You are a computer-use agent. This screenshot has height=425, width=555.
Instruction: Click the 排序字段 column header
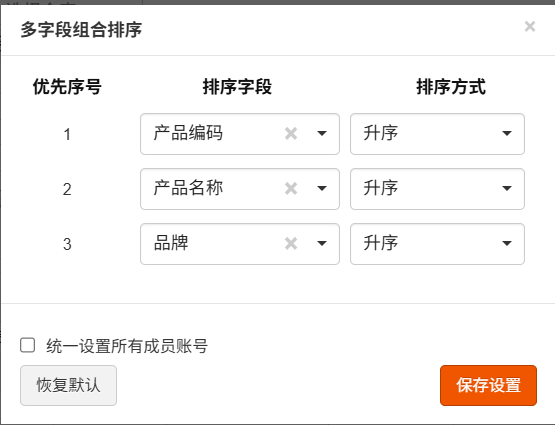[237, 87]
